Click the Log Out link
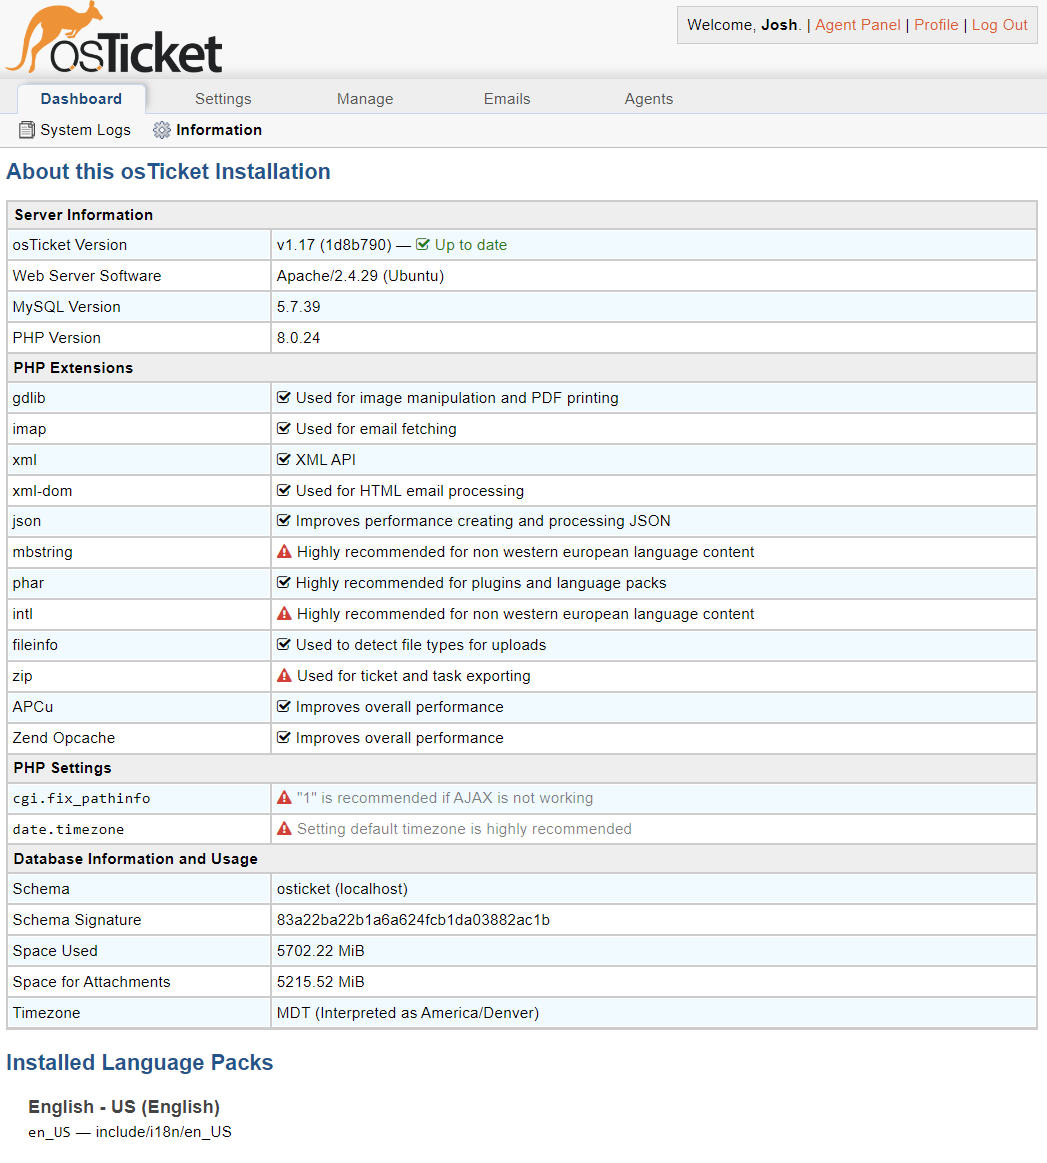This screenshot has height=1163, width=1047. point(1000,24)
